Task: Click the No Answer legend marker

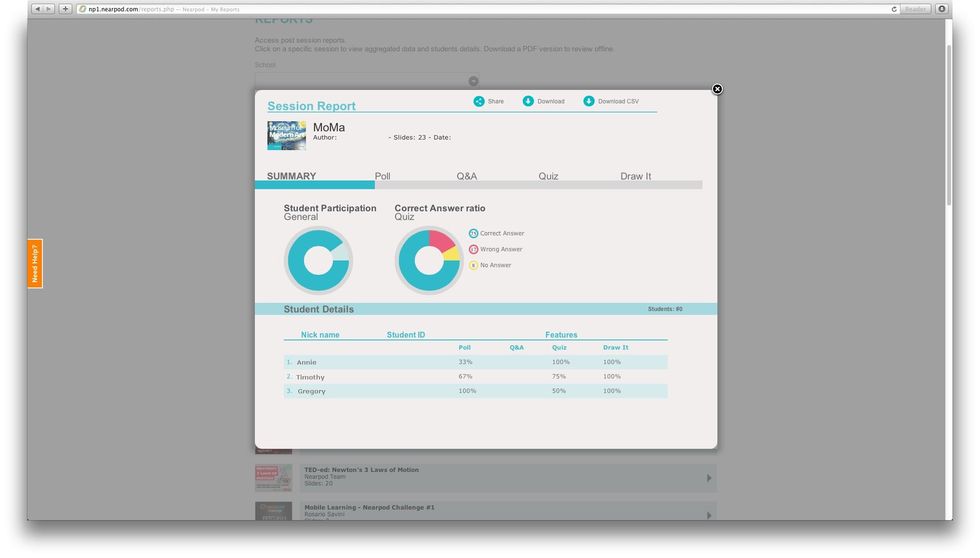Action: pos(473,266)
